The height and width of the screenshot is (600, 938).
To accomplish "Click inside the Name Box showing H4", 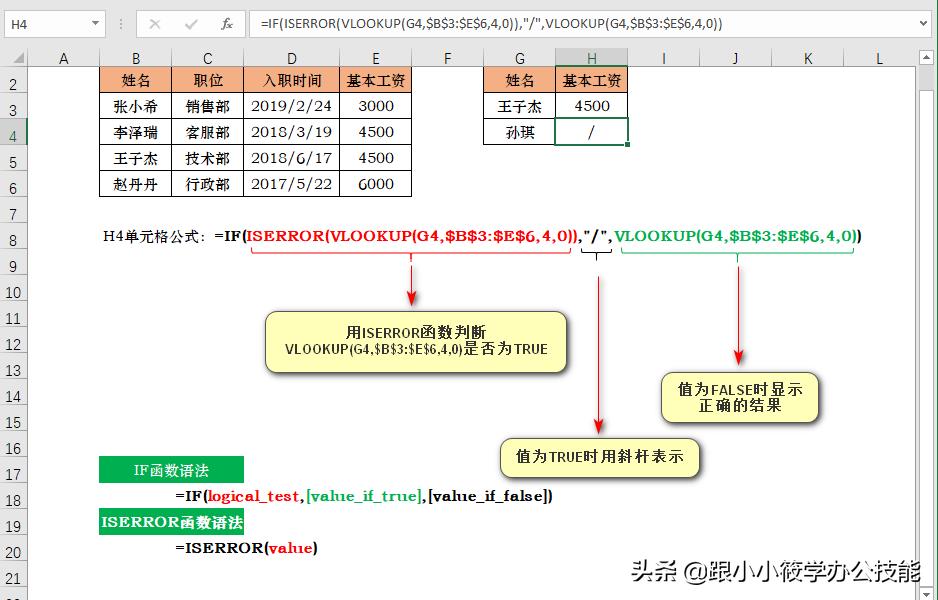I will coord(40,24).
